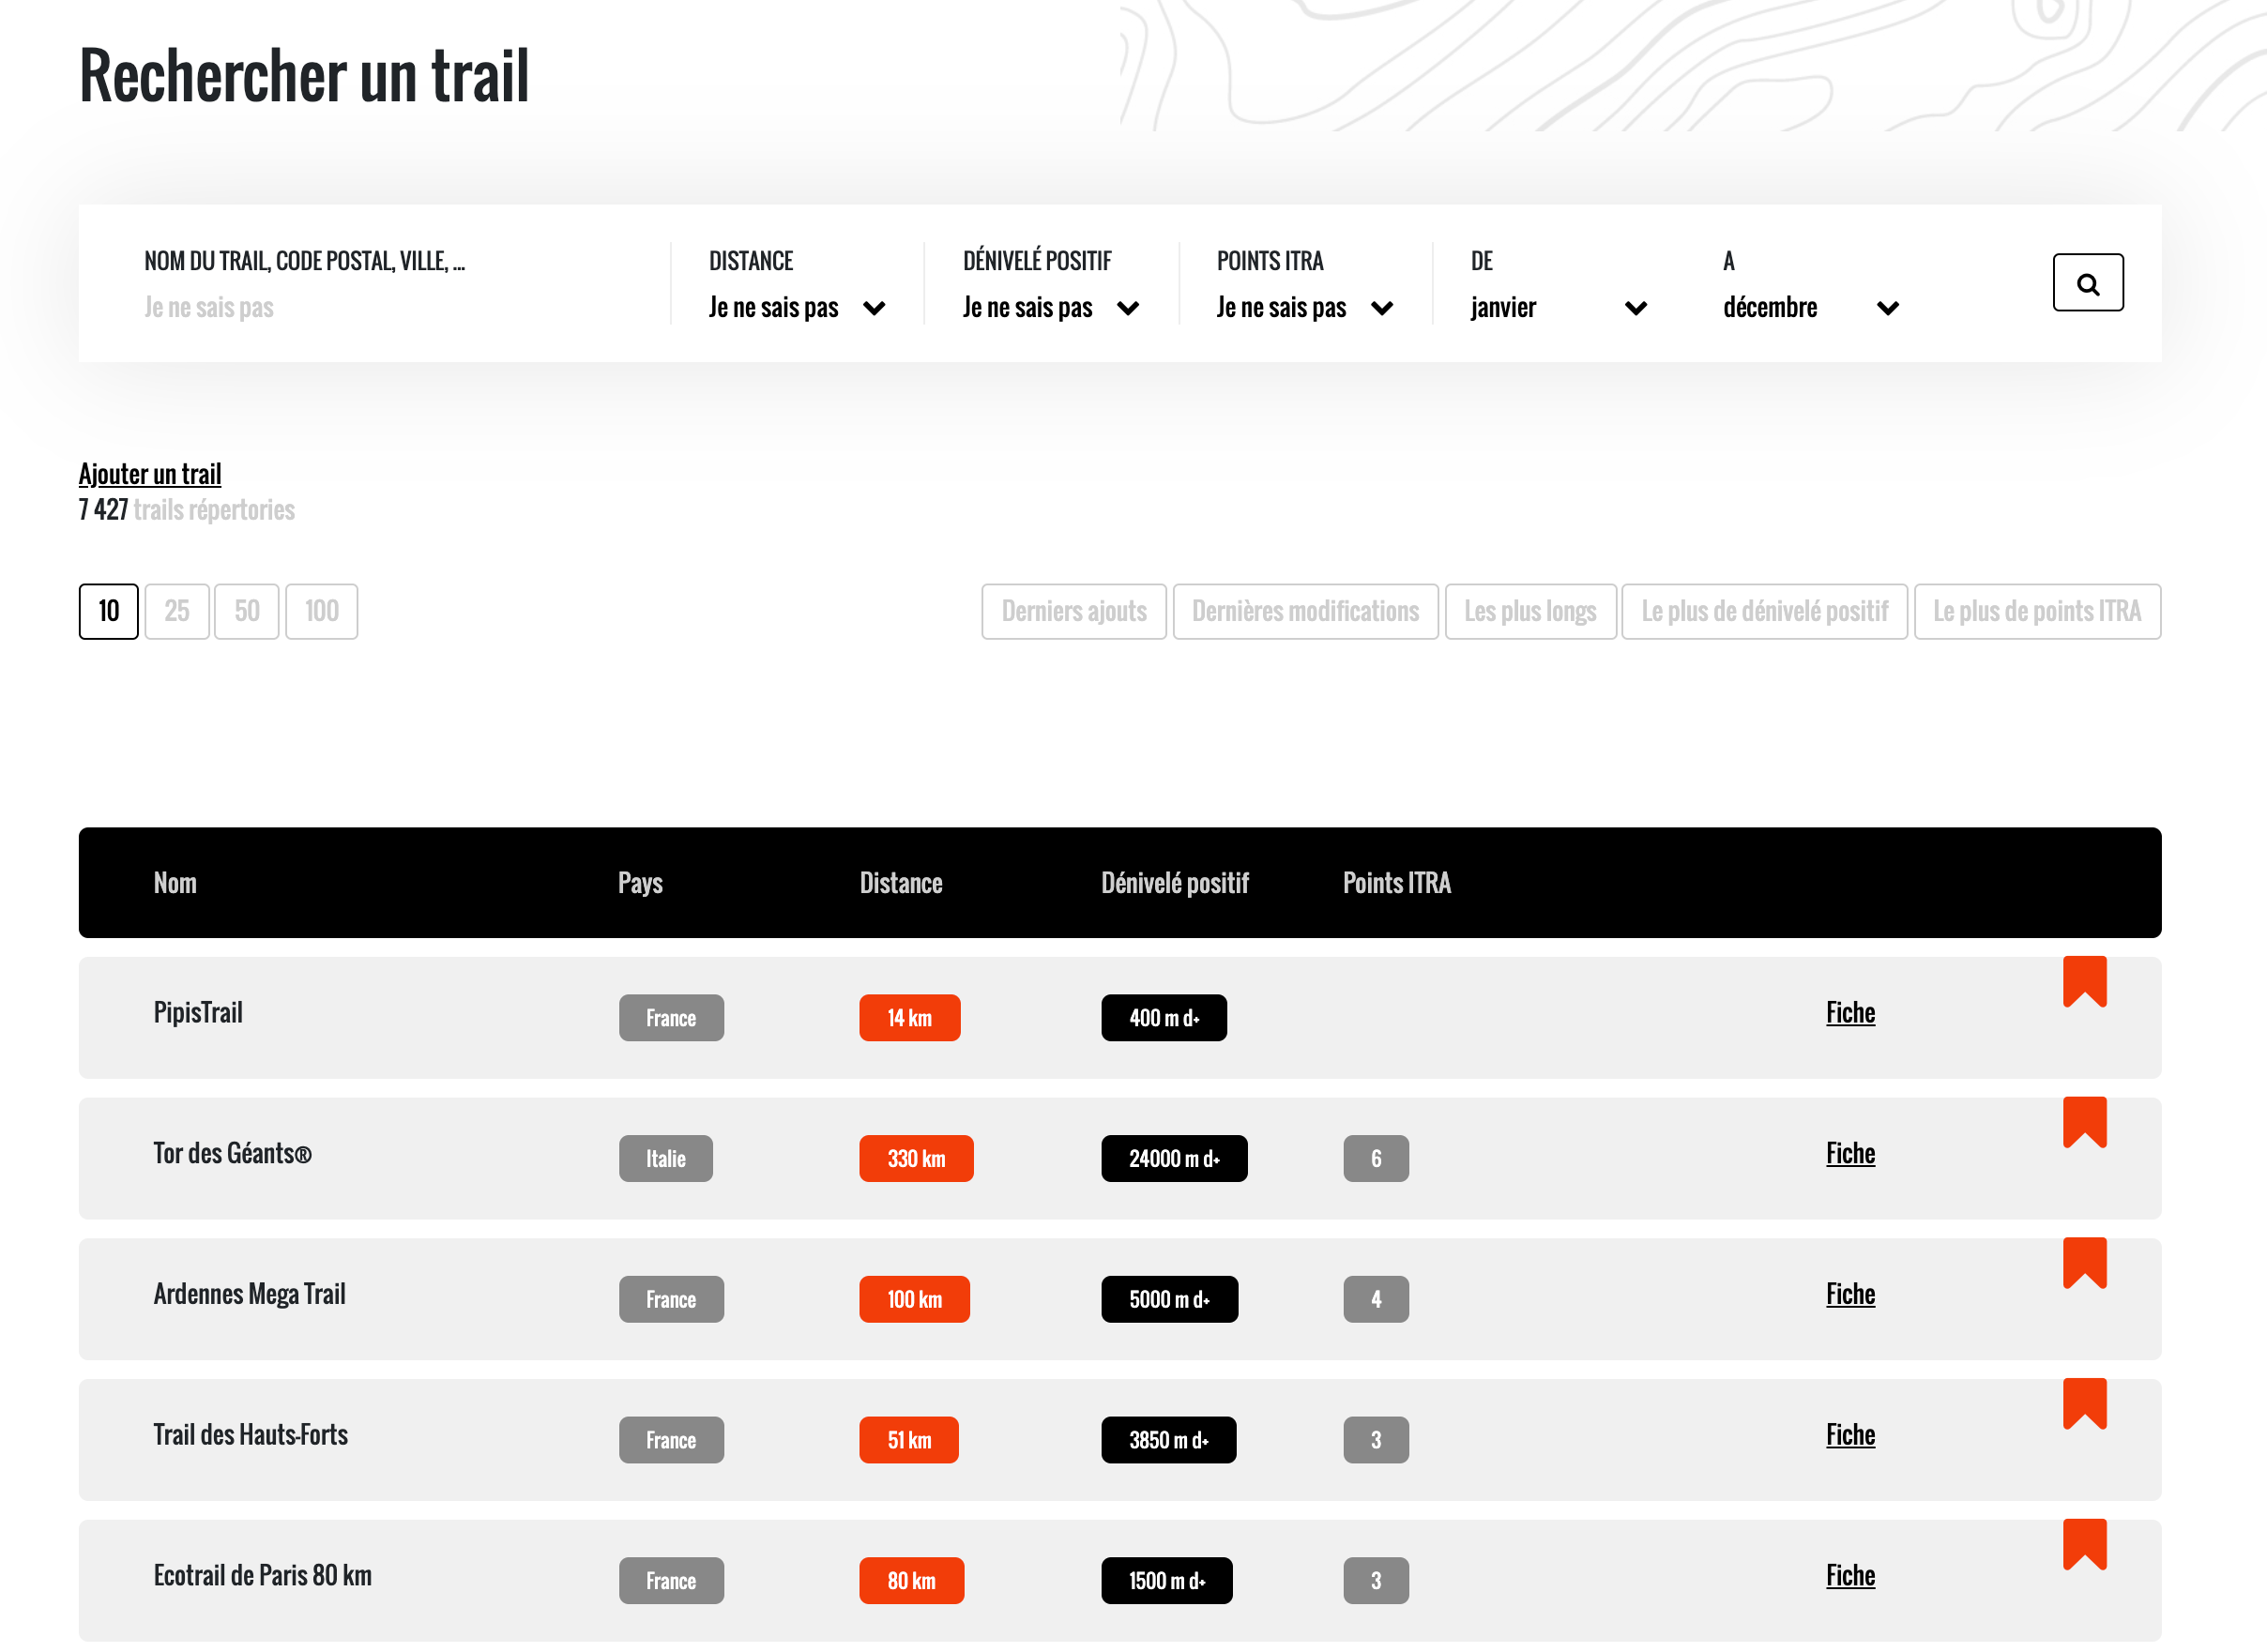
Task: Open the Dénivelé positif dropdown
Action: (1051, 307)
